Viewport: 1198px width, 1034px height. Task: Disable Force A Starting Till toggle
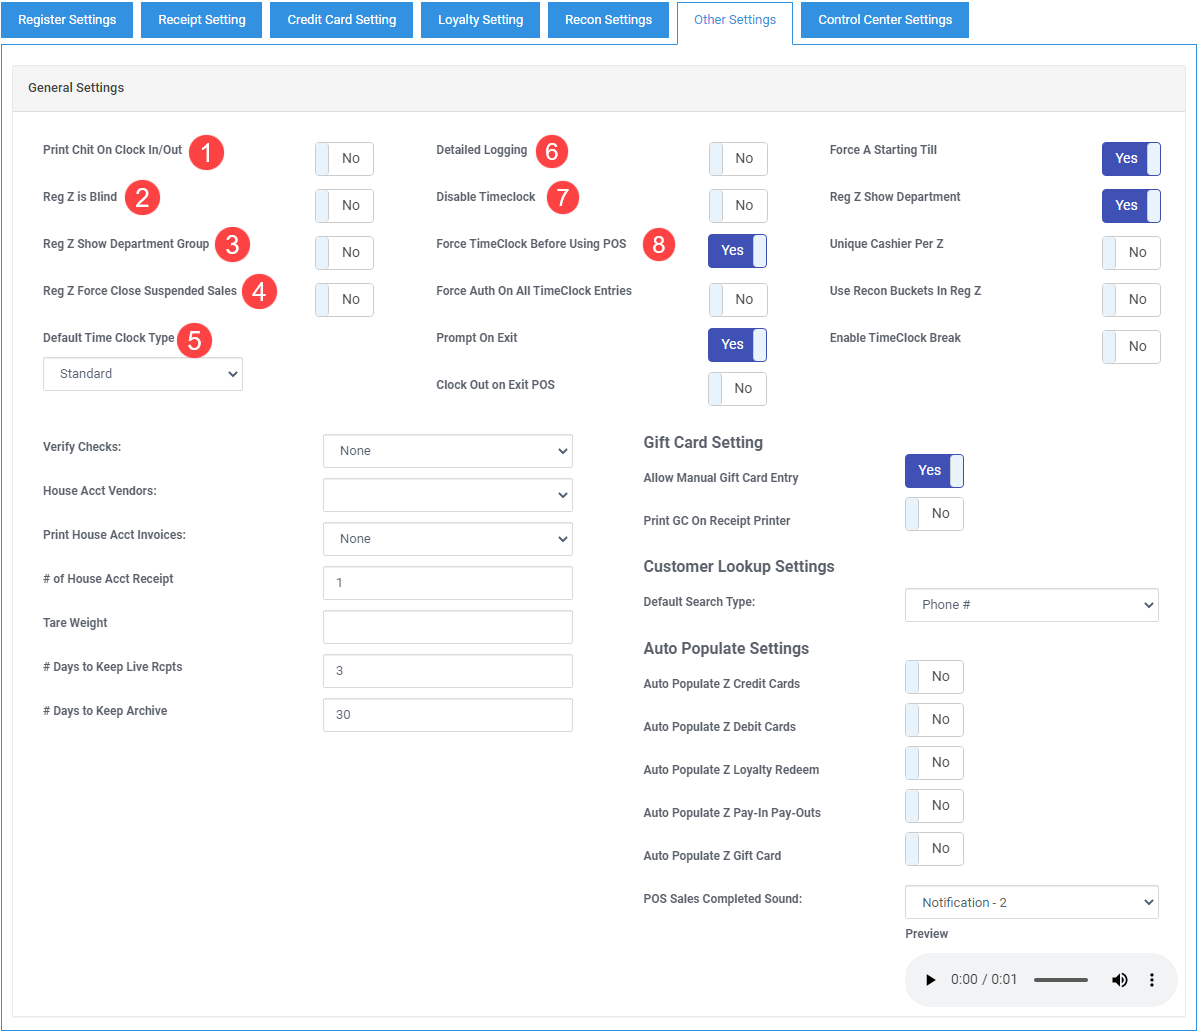click(x=1131, y=159)
